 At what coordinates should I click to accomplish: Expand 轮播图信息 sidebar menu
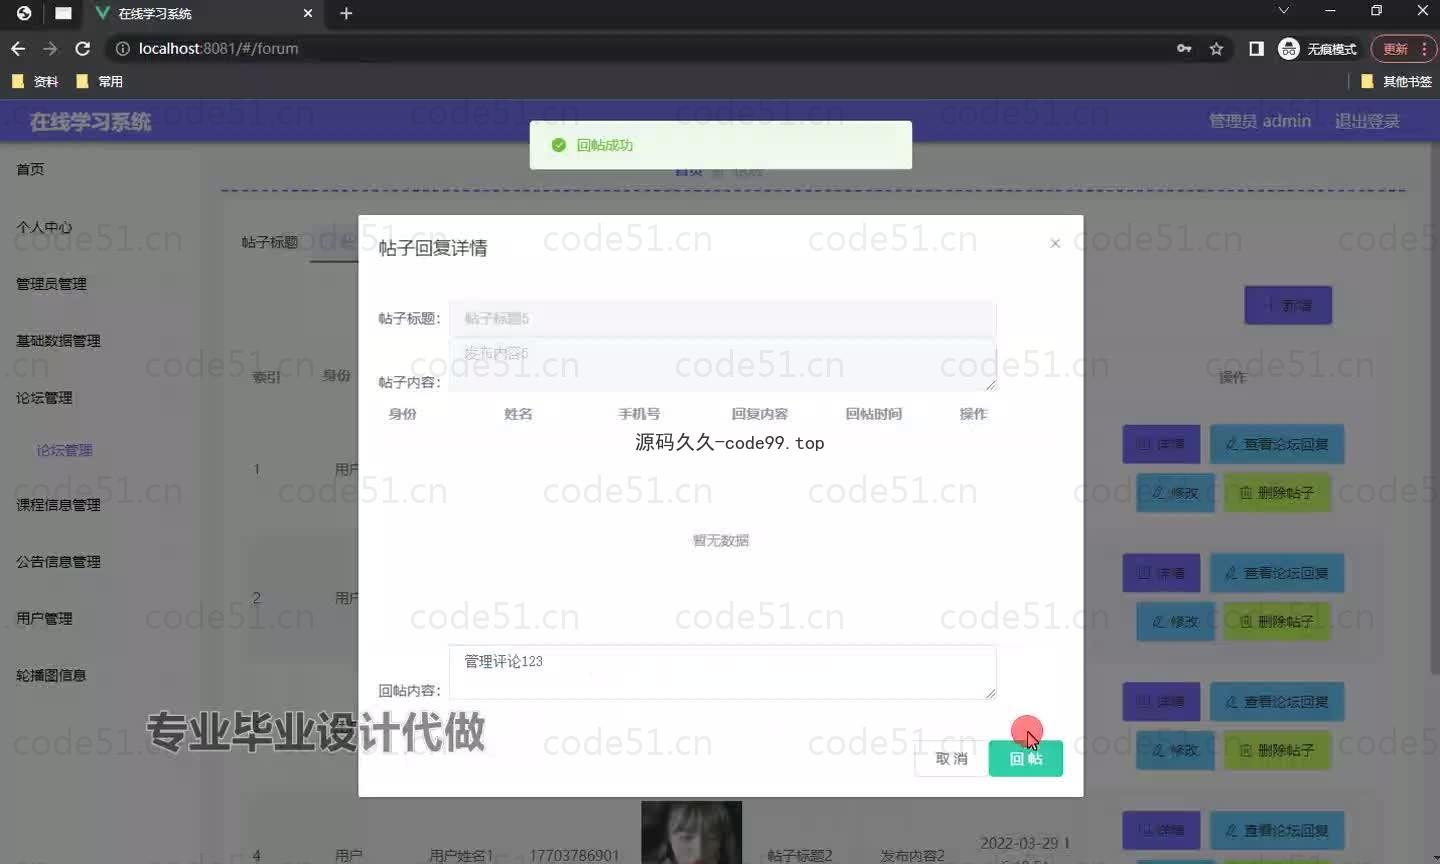click(51, 676)
